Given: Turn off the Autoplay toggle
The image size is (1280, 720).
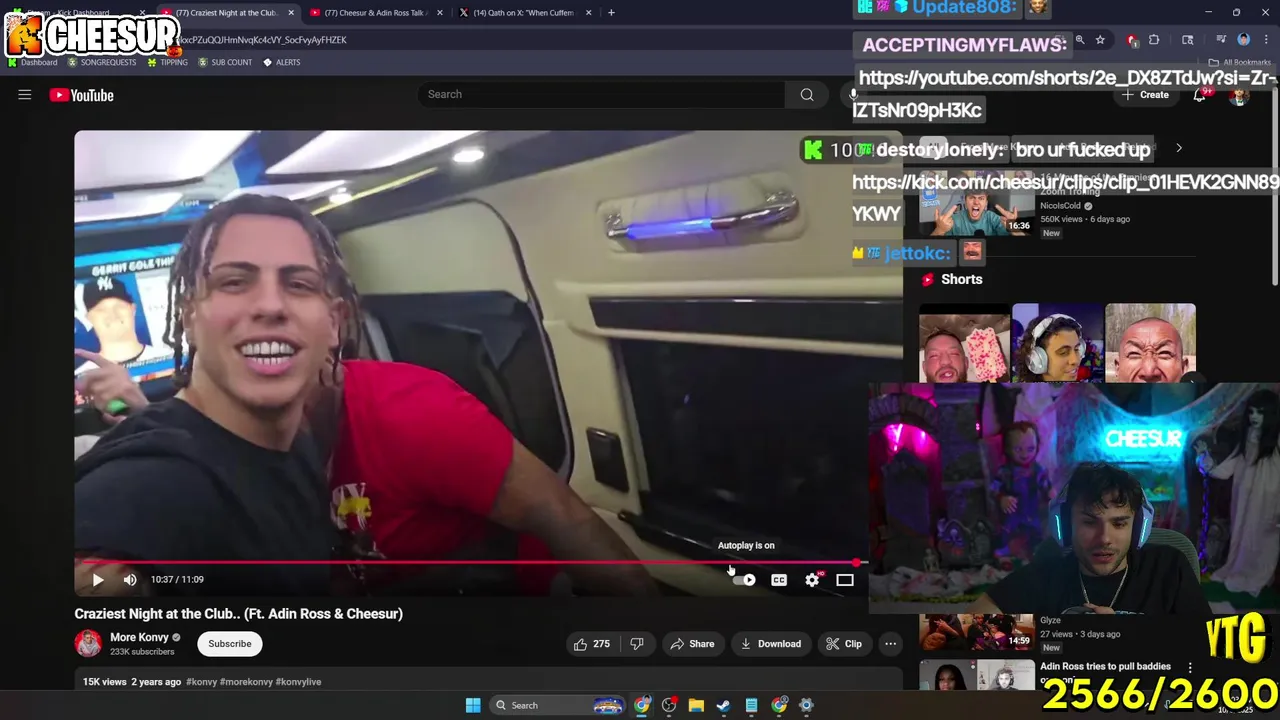Looking at the screenshot, I should (745, 580).
